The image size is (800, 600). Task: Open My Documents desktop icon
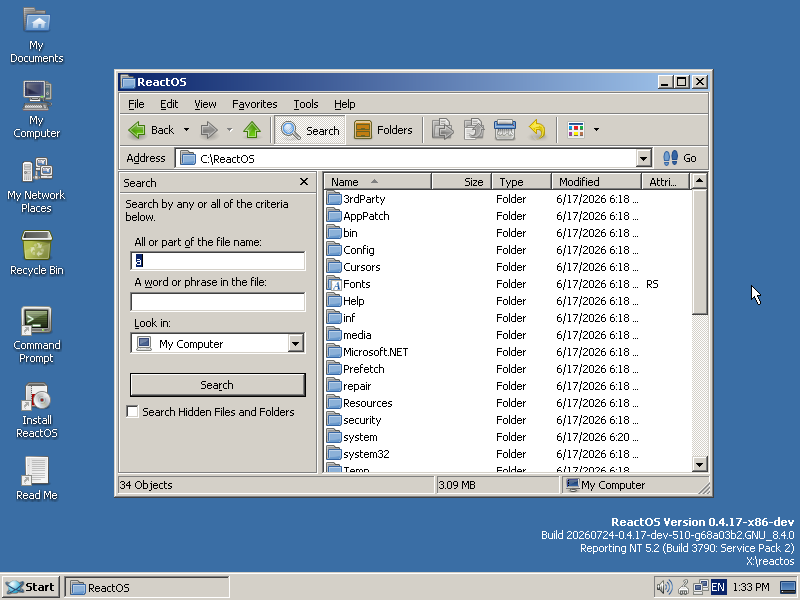click(x=37, y=36)
